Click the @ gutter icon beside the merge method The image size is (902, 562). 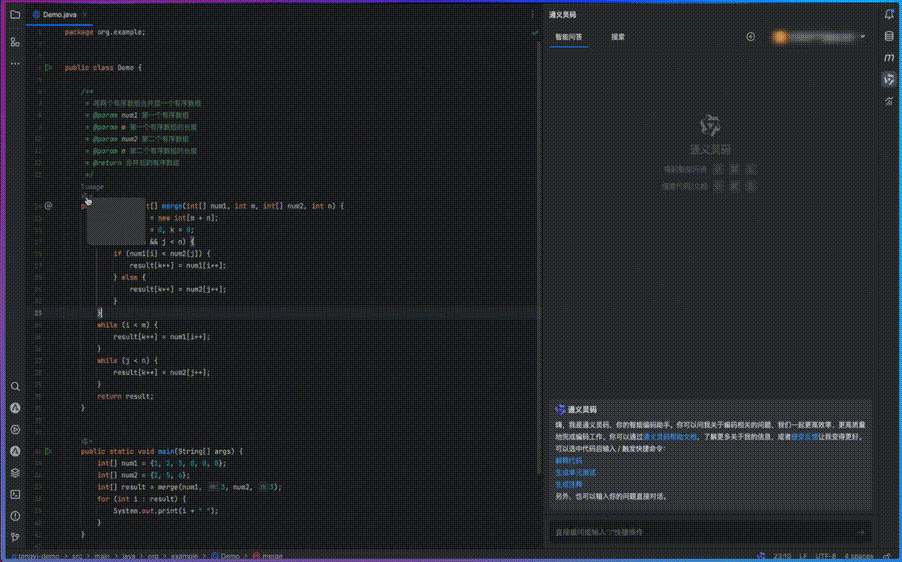click(x=48, y=205)
